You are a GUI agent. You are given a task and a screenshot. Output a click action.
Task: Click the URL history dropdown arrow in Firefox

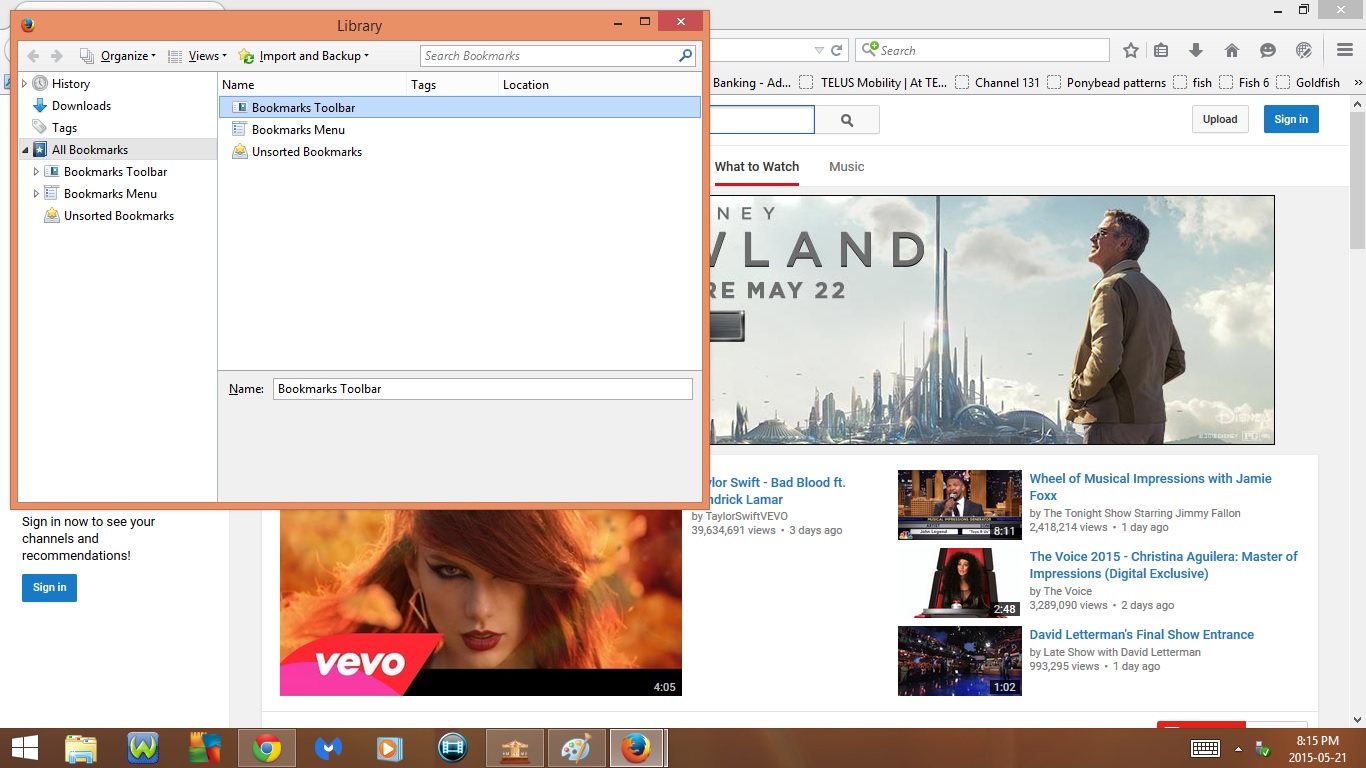pyautogui.click(x=819, y=50)
